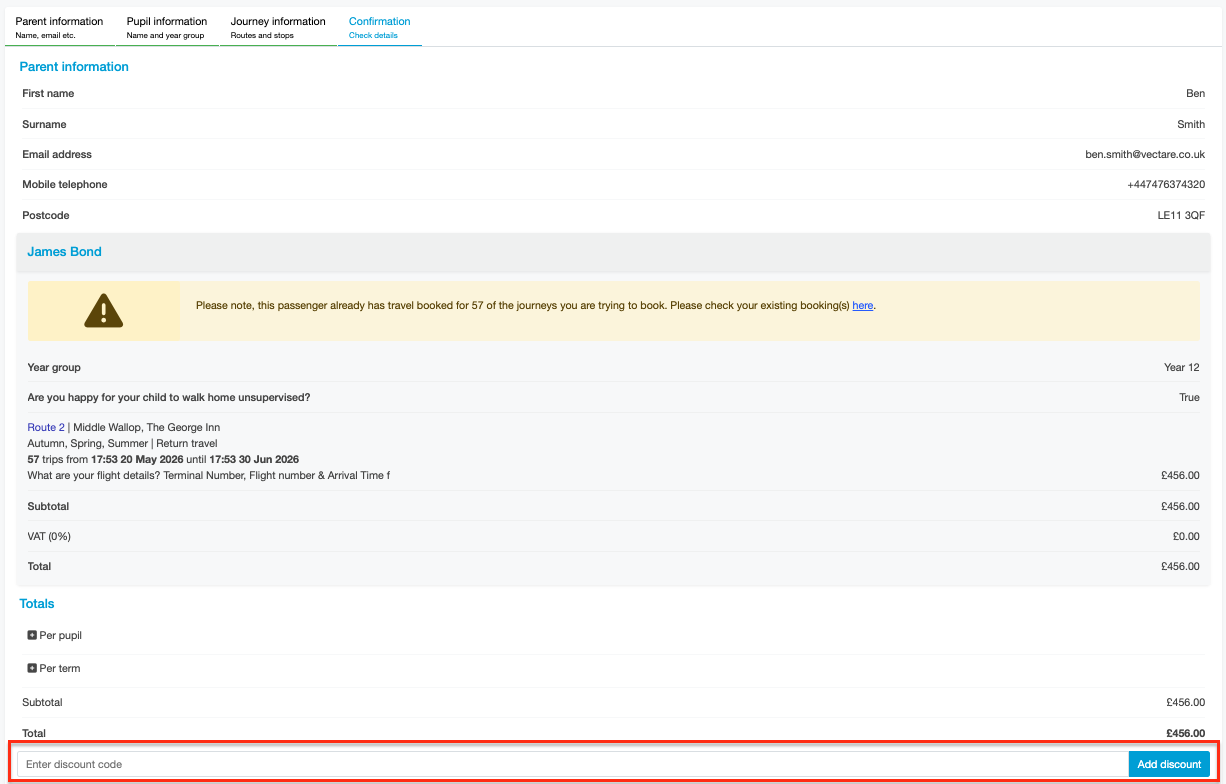The width and height of the screenshot is (1226, 784).
Task: Switch to the Pupil information tab
Action: (167, 27)
